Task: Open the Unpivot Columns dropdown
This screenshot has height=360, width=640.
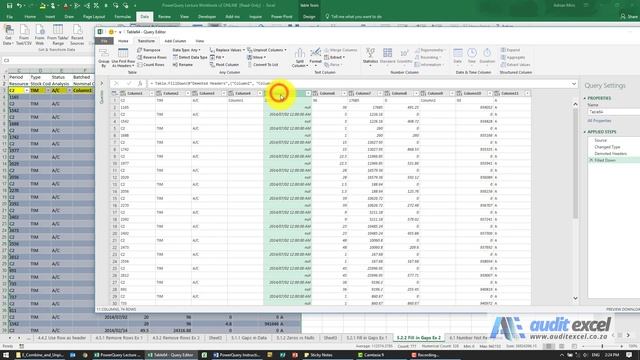Action: pyautogui.click(x=267, y=50)
